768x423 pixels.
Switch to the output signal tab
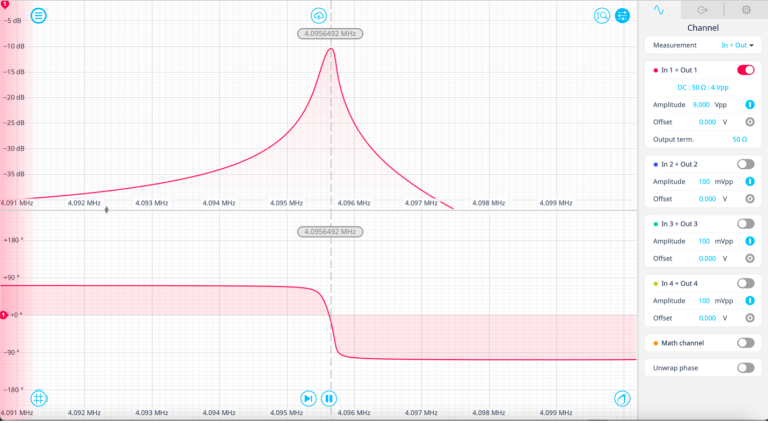pyautogui.click(x=702, y=10)
